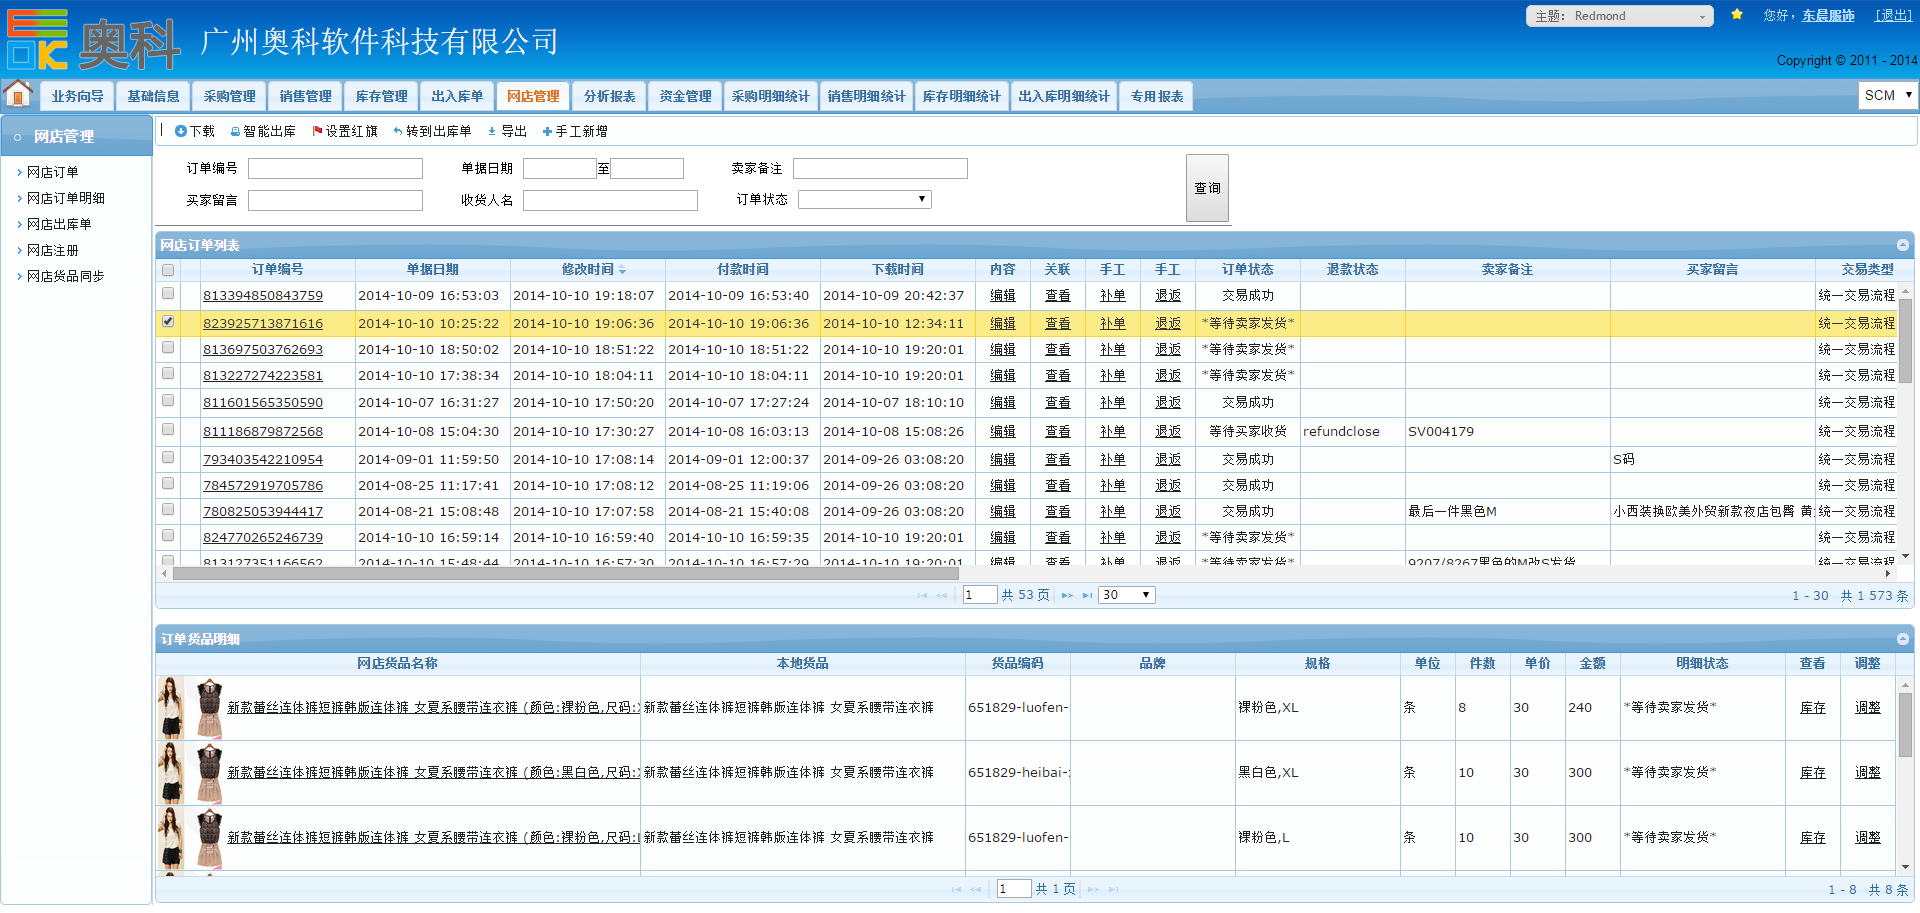Click the home icon in navigation bar
Screen dimensions: 1920x913
[18, 94]
